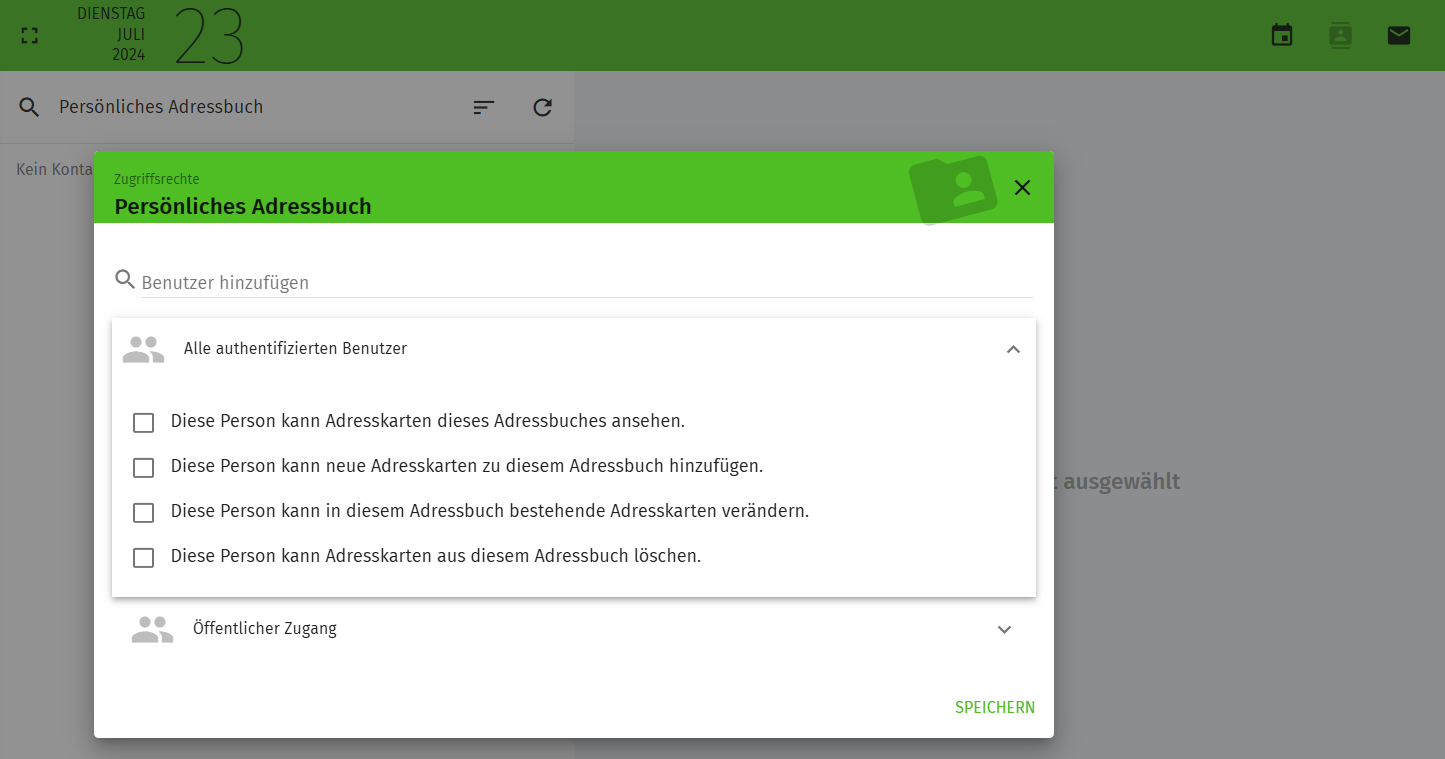Enable permission to delete Adresskarten (löschen)
The height and width of the screenshot is (759, 1445).
click(144, 557)
